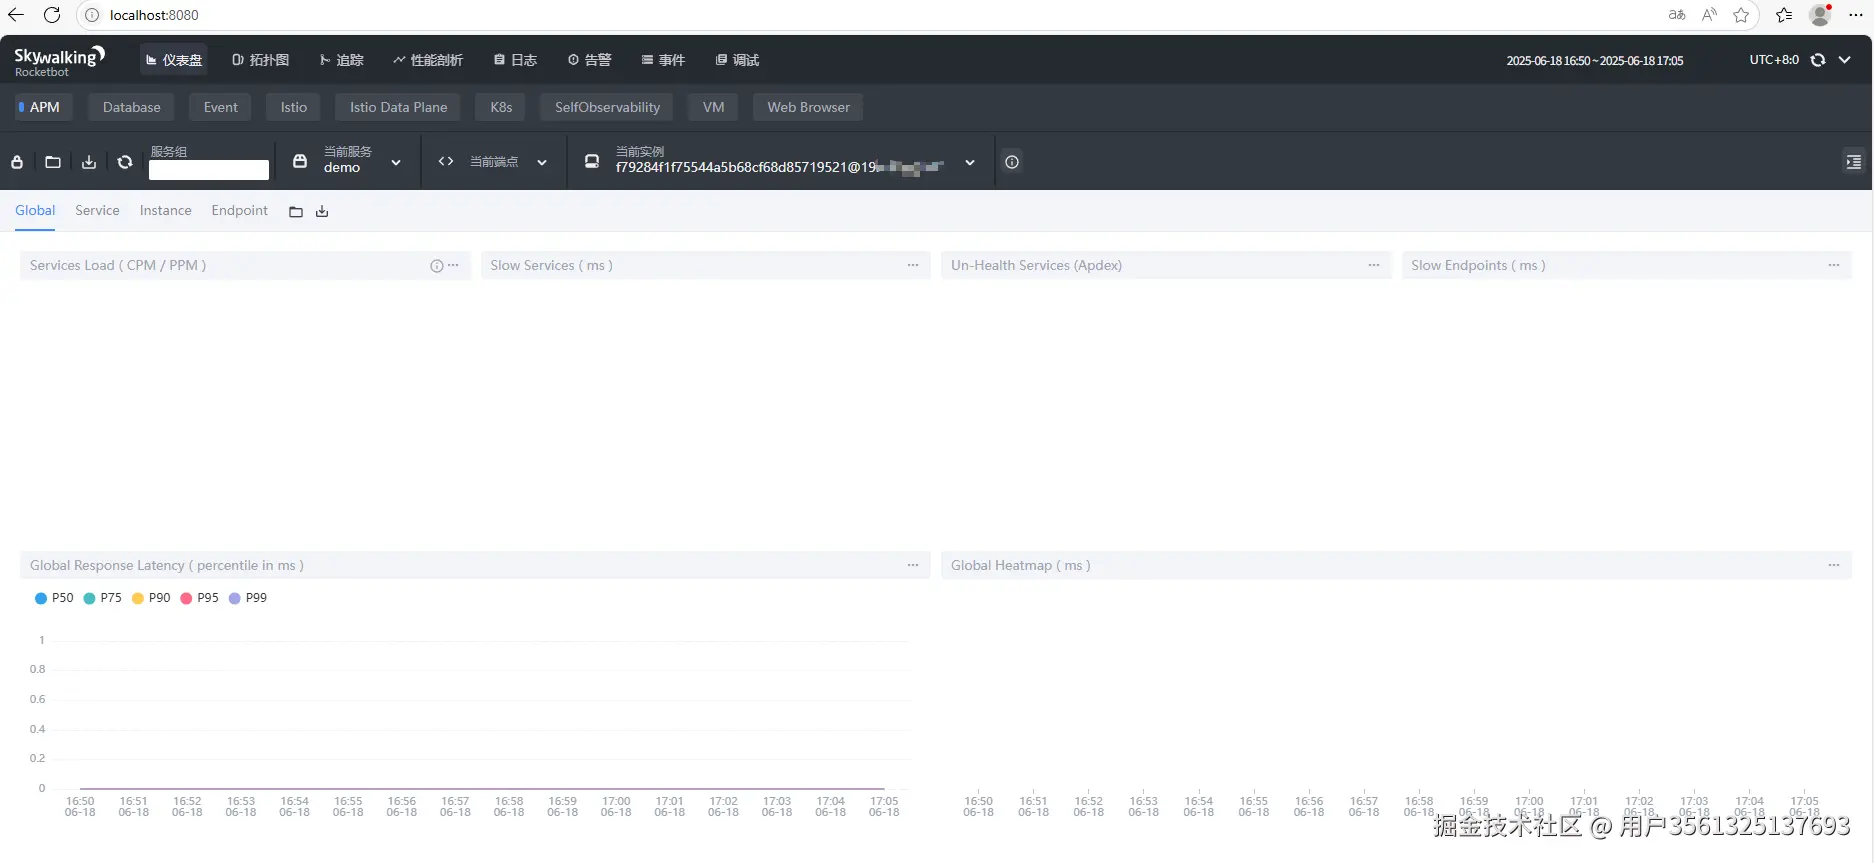This screenshot has width=1874, height=863.
Task: Open the folder import icon in toolbar
Action: coord(53,162)
